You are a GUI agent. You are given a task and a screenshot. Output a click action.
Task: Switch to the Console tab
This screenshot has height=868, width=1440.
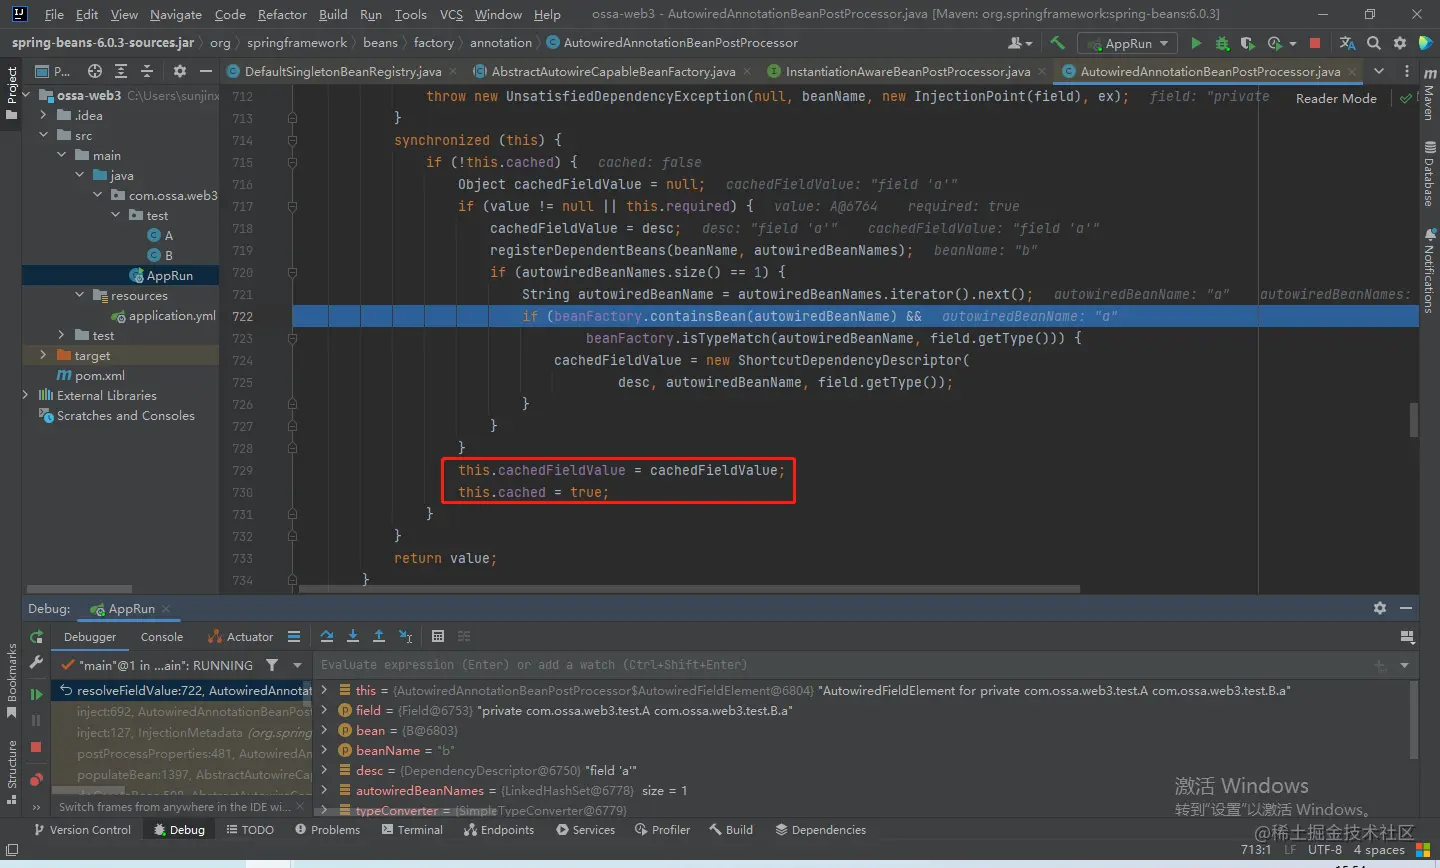[162, 637]
